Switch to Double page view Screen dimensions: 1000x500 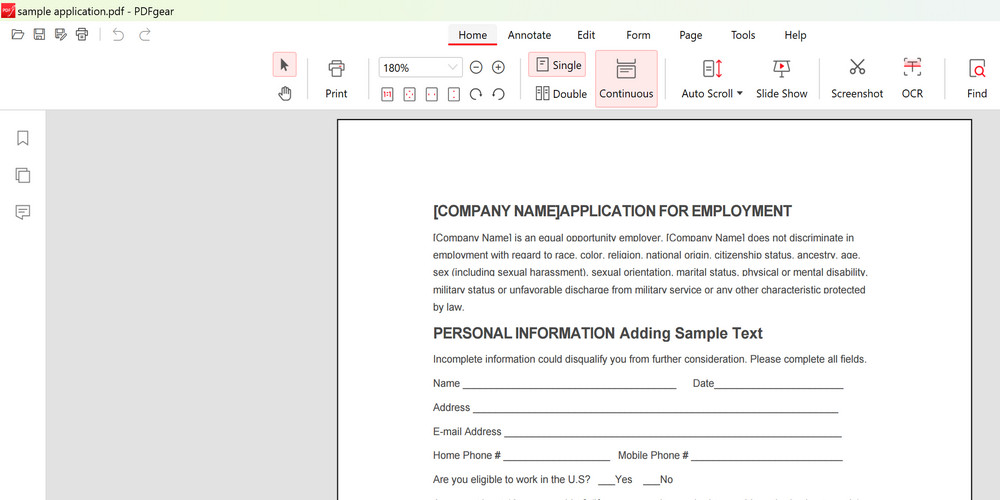560,94
